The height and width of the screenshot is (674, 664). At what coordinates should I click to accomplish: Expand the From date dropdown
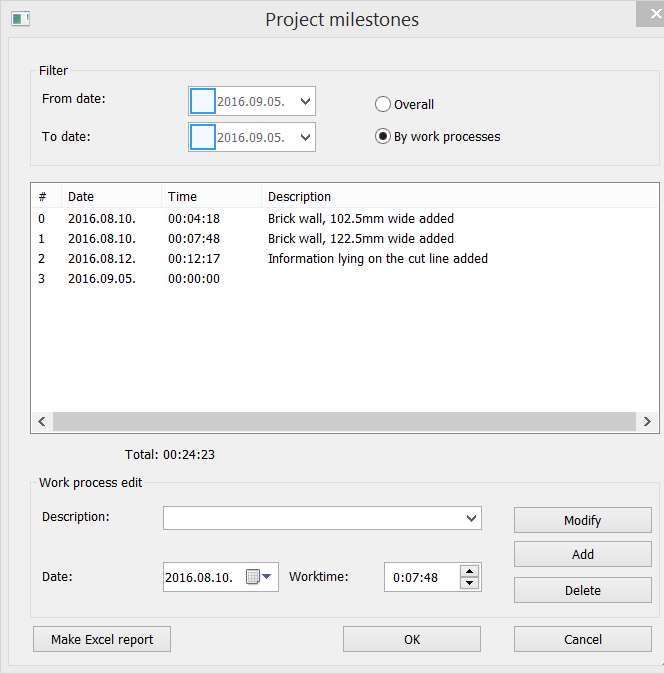[305, 101]
